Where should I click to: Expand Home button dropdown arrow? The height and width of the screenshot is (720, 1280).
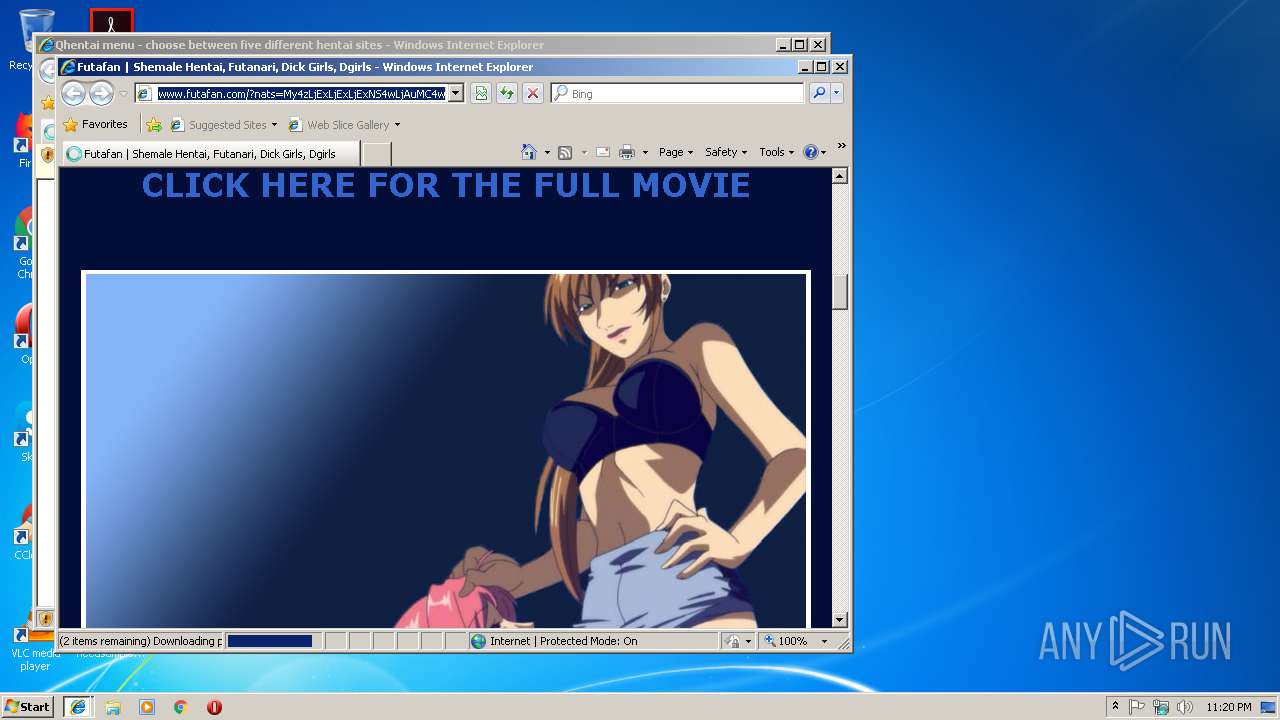(x=547, y=152)
